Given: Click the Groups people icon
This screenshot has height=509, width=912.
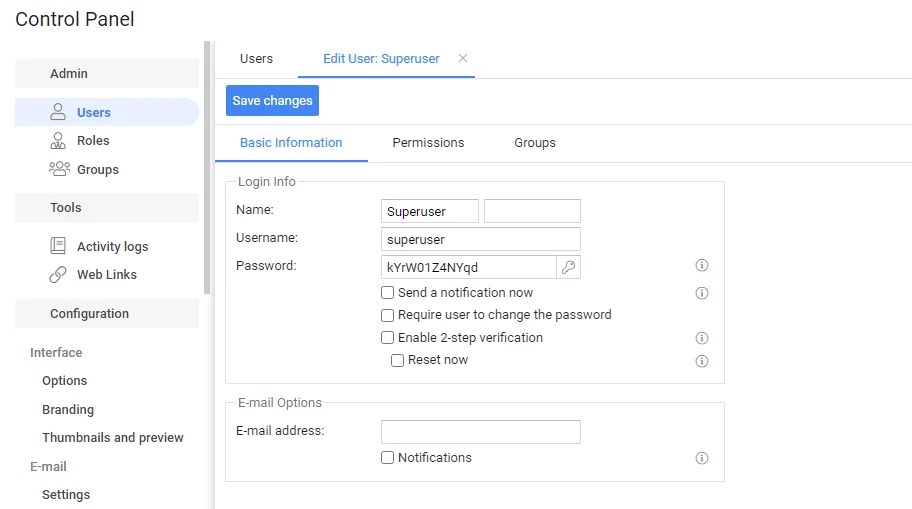Looking at the screenshot, I should 59,169.
